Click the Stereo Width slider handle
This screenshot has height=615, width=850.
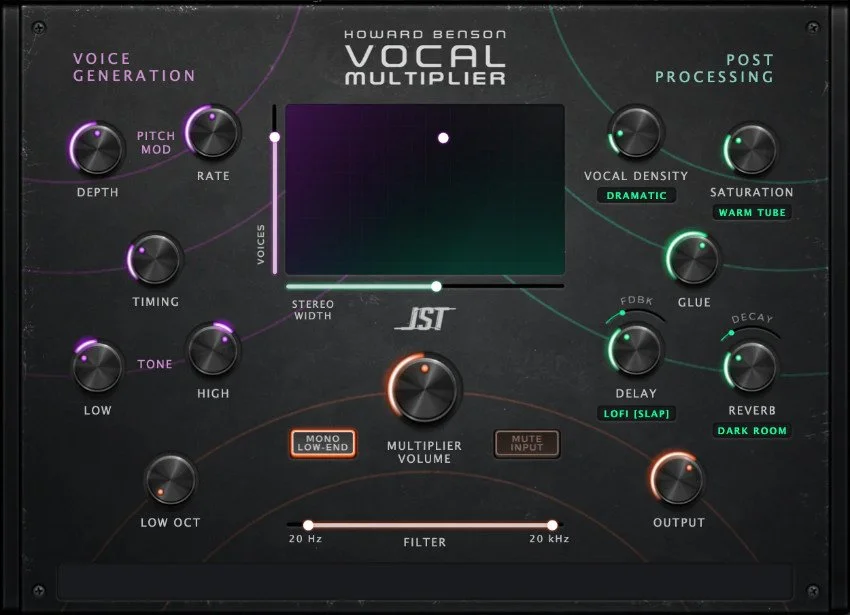click(x=436, y=286)
